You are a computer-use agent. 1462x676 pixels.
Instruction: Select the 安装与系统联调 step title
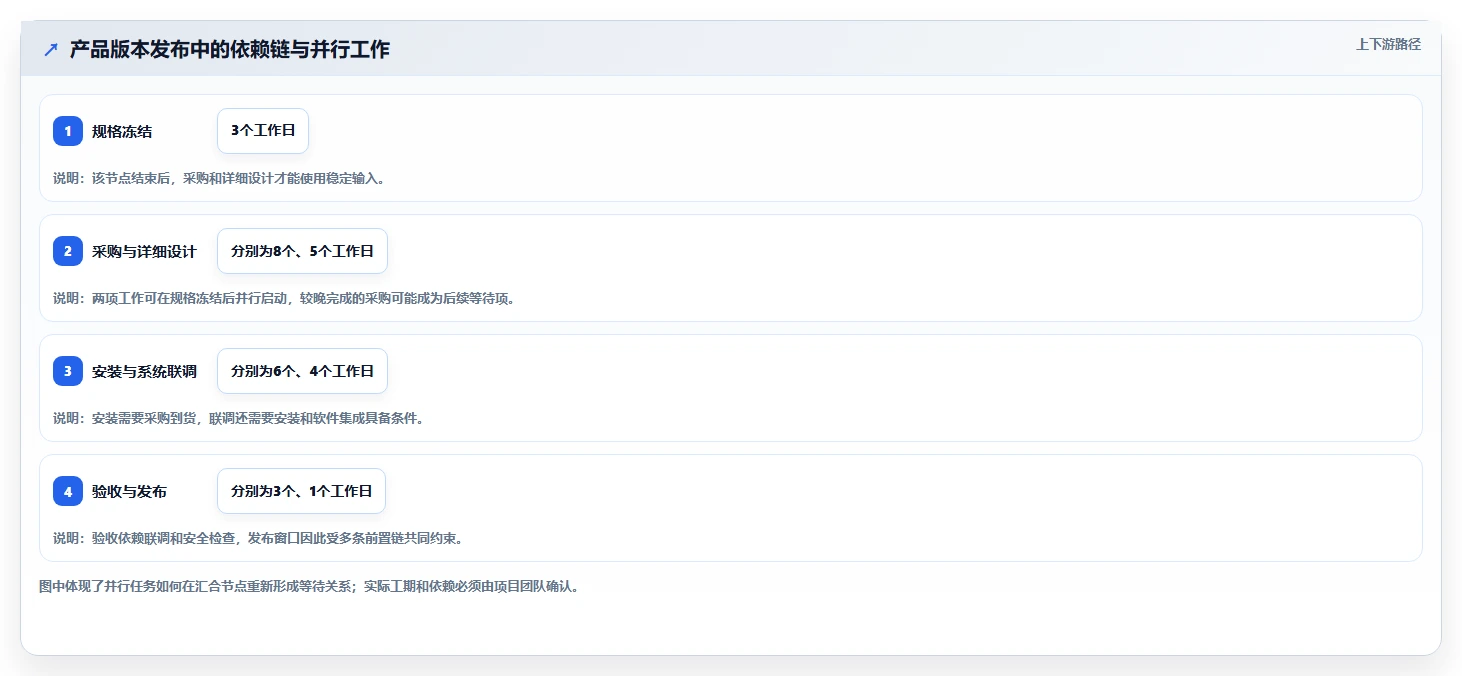click(144, 371)
